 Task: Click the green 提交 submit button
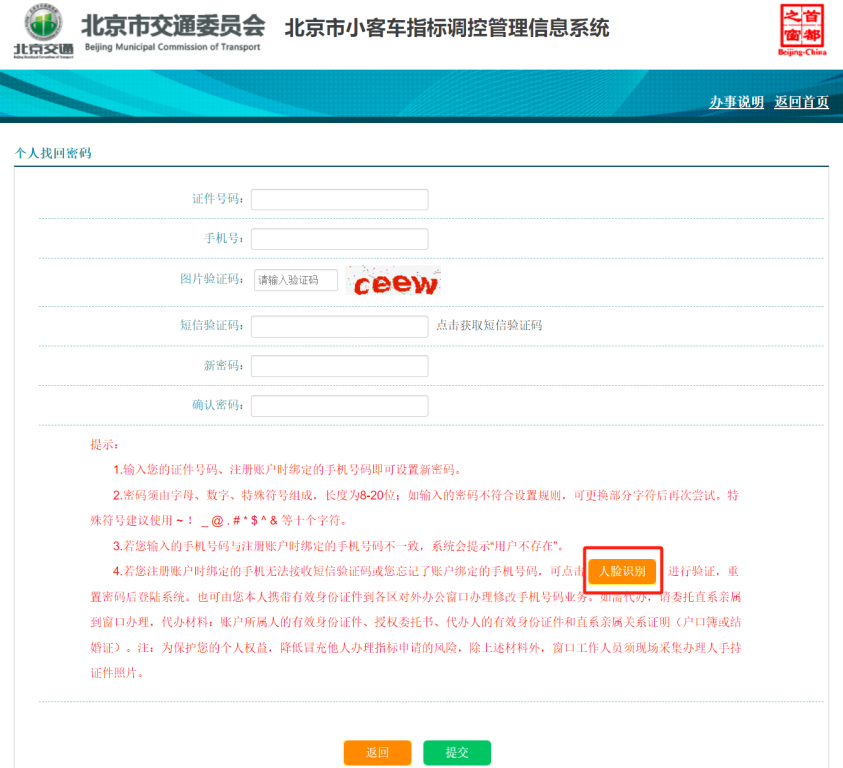[456, 752]
